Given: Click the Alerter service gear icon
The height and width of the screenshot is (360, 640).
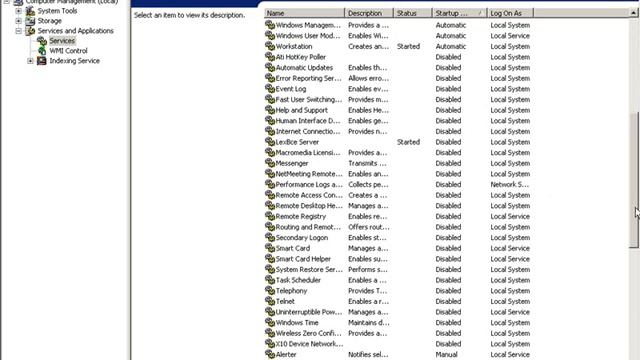Looking at the screenshot, I should tap(270, 354).
